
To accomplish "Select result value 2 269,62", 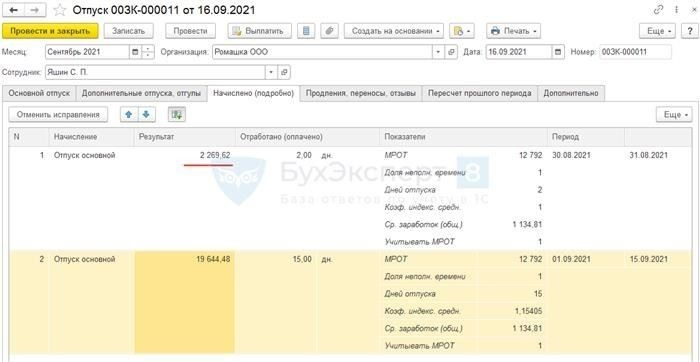I will 215,155.
